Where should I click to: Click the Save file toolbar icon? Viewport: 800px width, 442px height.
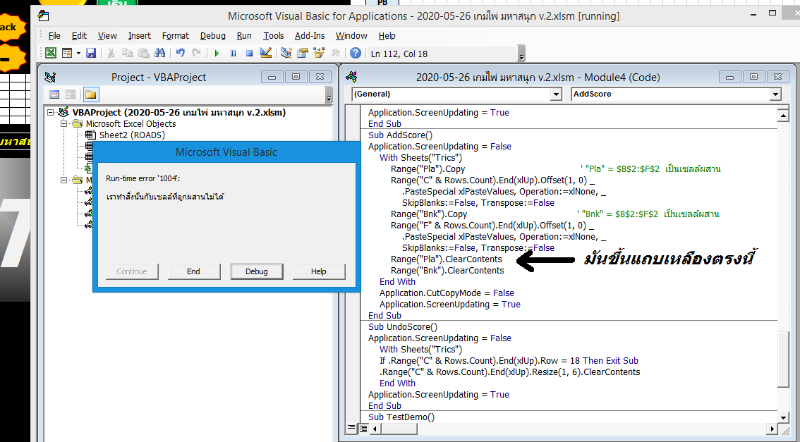coord(91,53)
